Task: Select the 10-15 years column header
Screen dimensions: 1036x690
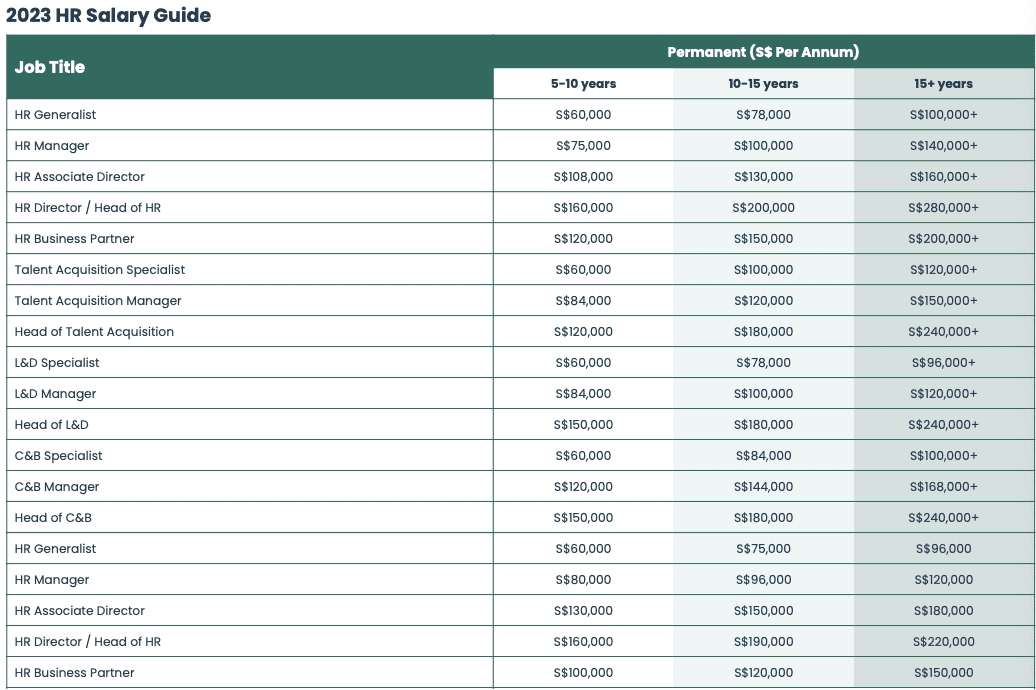Action: [763, 84]
